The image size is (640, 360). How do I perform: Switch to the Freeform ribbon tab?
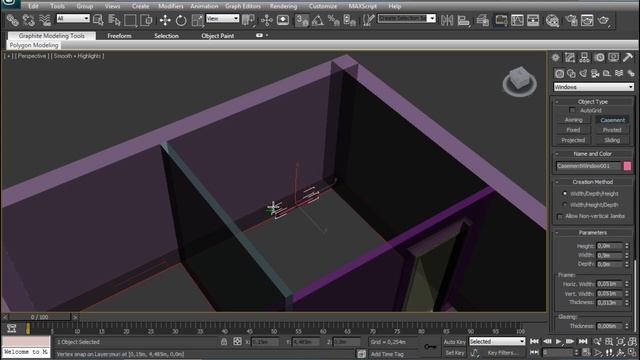coord(119,36)
